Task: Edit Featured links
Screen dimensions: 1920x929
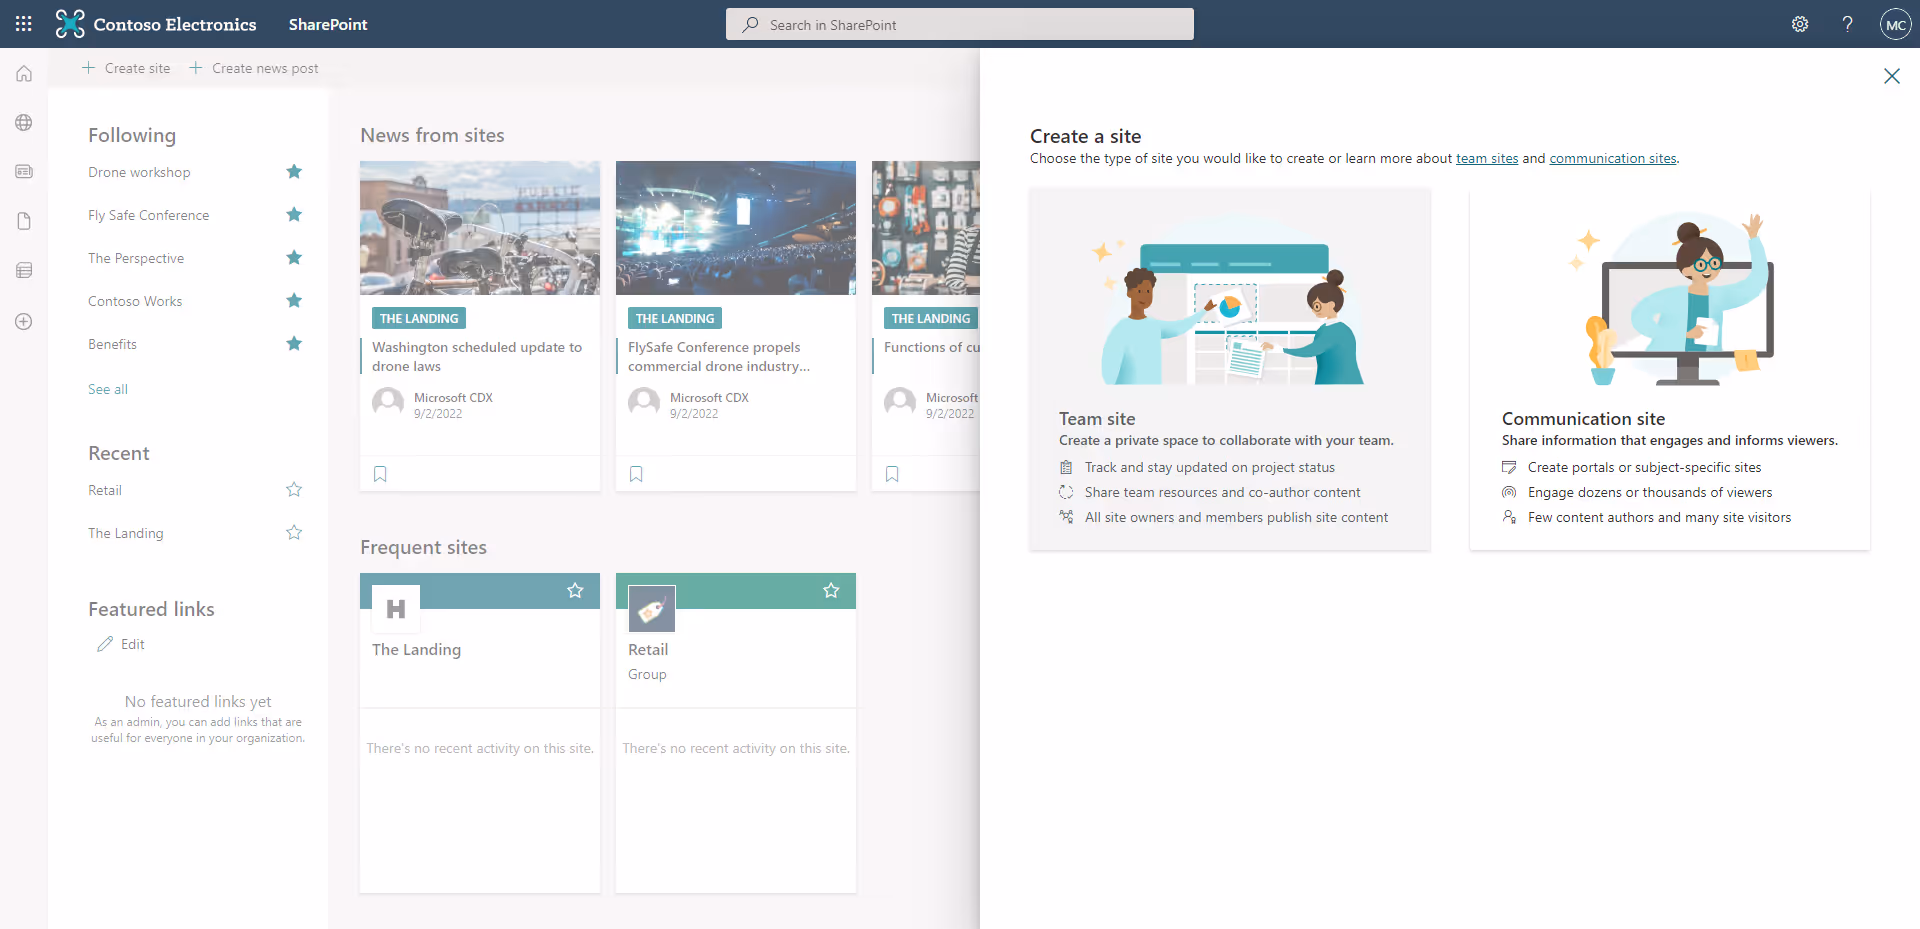Action: [x=121, y=644]
